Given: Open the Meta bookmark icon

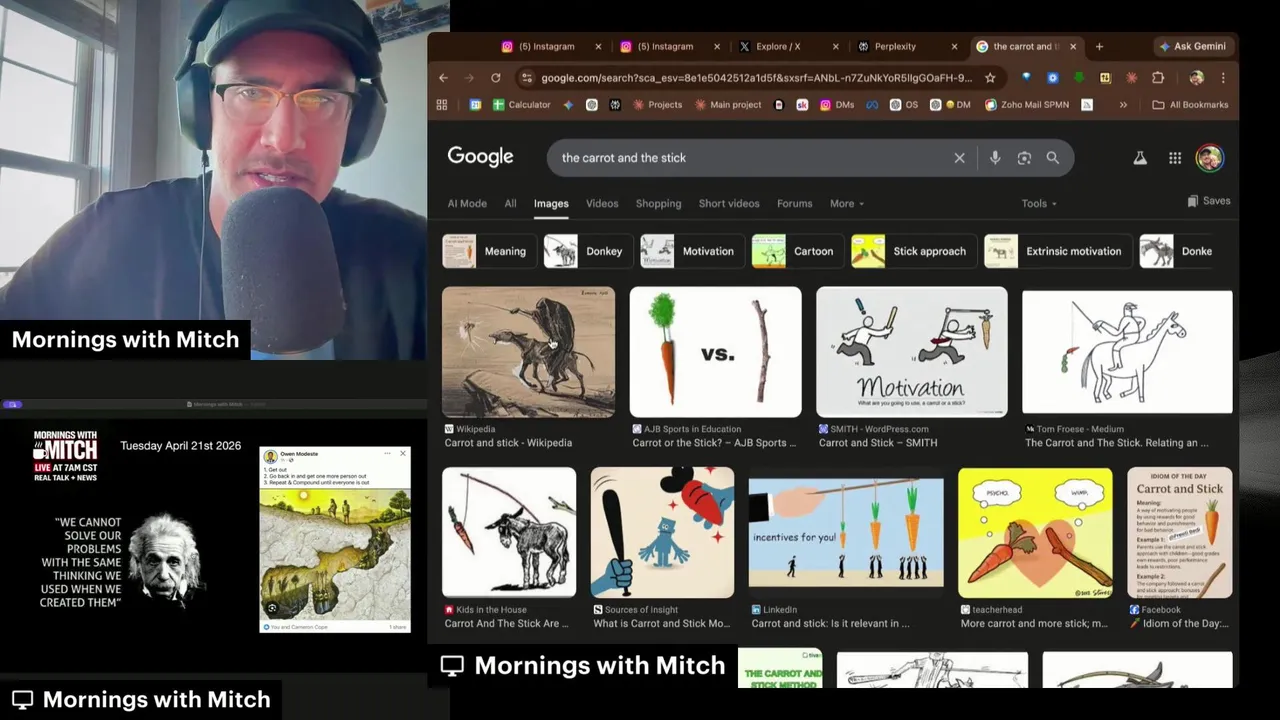Looking at the screenshot, I should coord(872,104).
